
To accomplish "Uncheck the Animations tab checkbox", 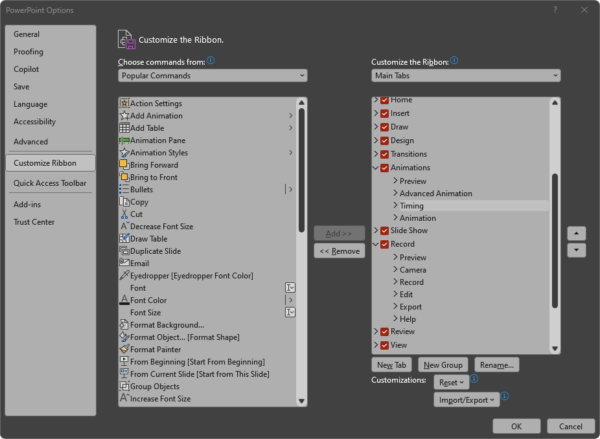I will (385, 168).
